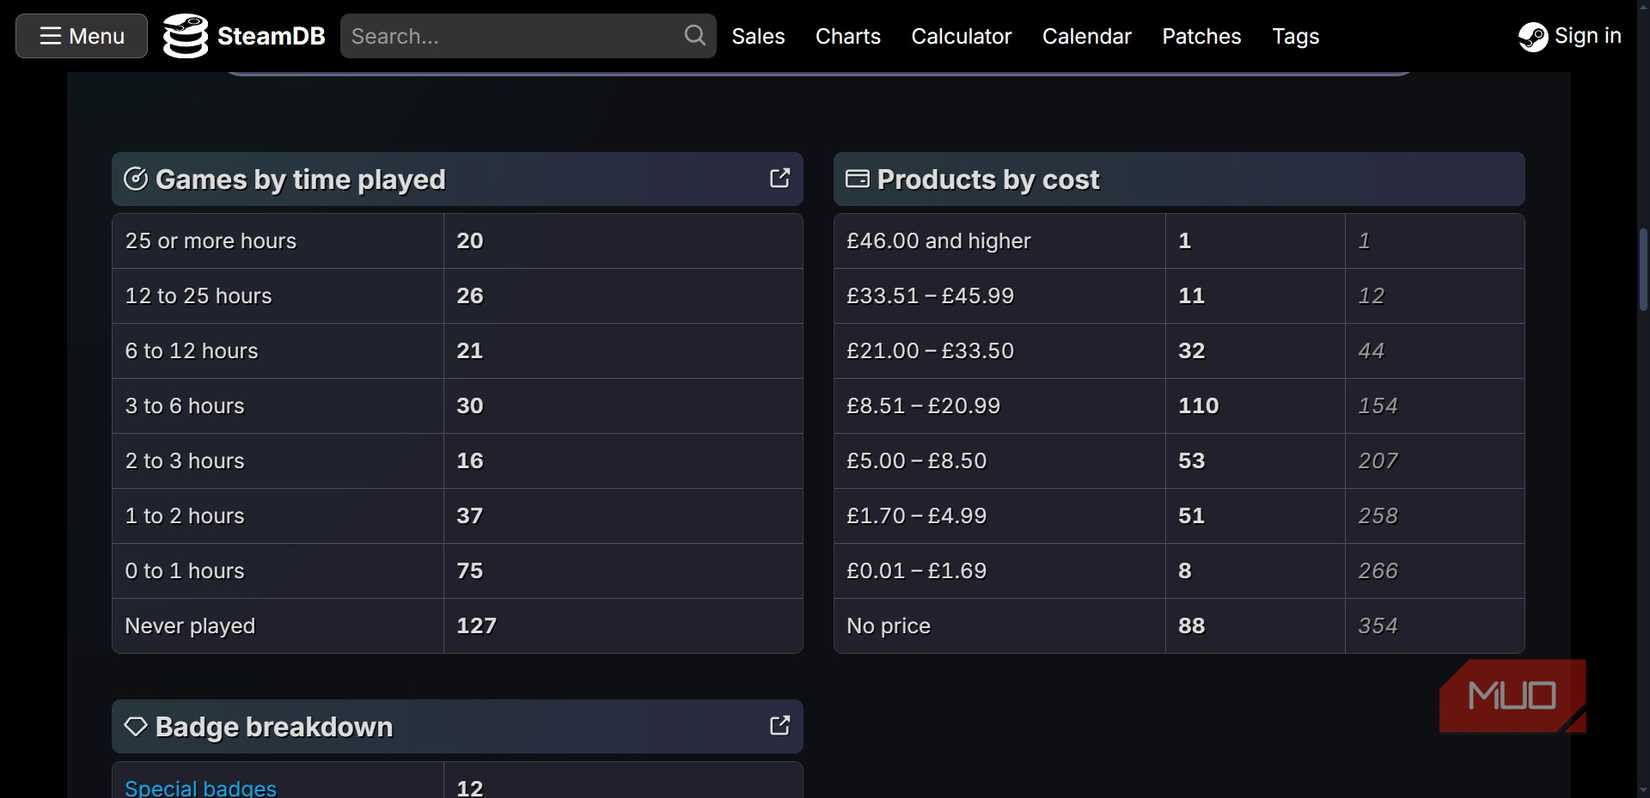
Task: Select Calendar in the top navigation
Action: click(x=1086, y=36)
